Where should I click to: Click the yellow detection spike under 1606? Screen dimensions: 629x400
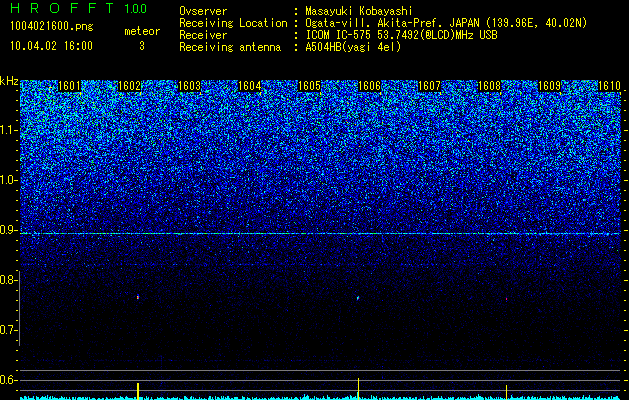tap(358, 388)
